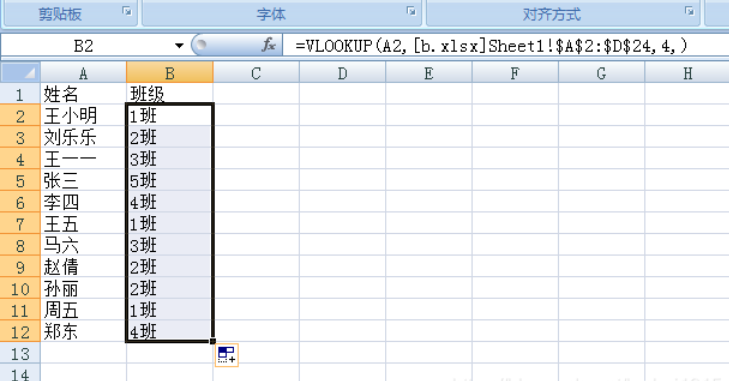The width and height of the screenshot is (729, 381).
Task: Click the Name Box showing B2
Action: 84,46
